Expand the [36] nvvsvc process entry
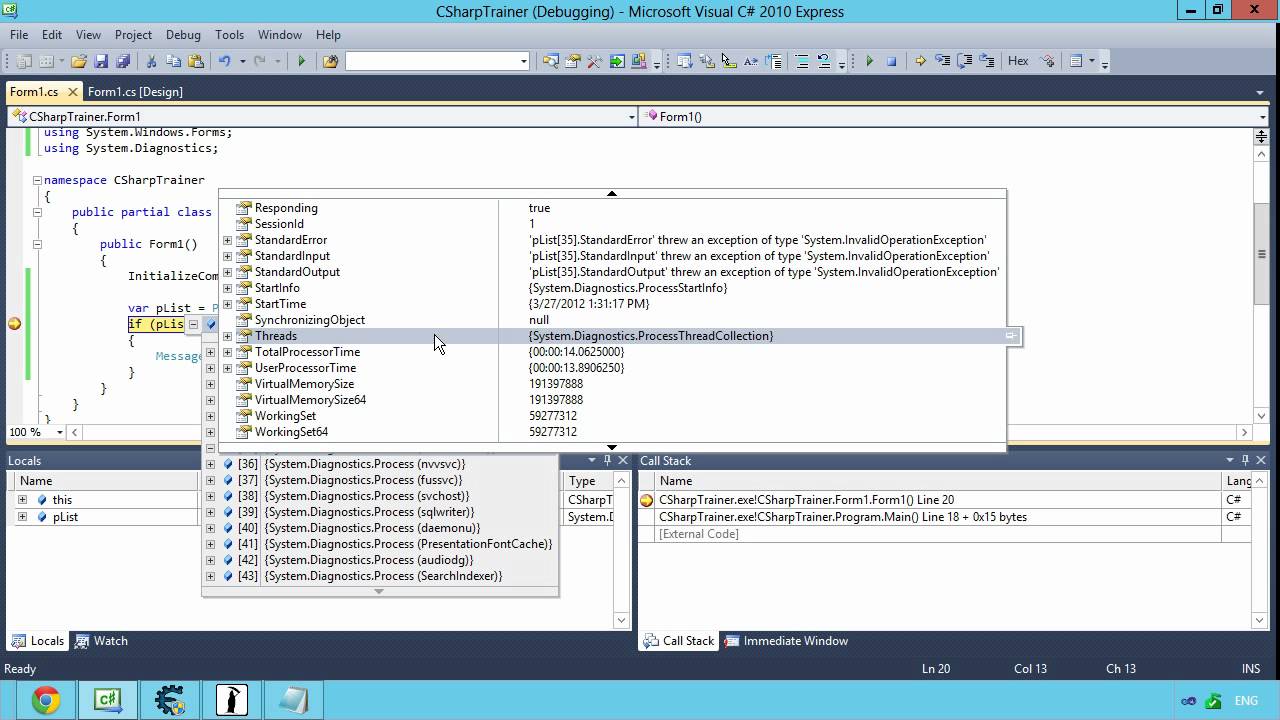Image resolution: width=1280 pixels, height=720 pixels. pyautogui.click(x=210, y=464)
